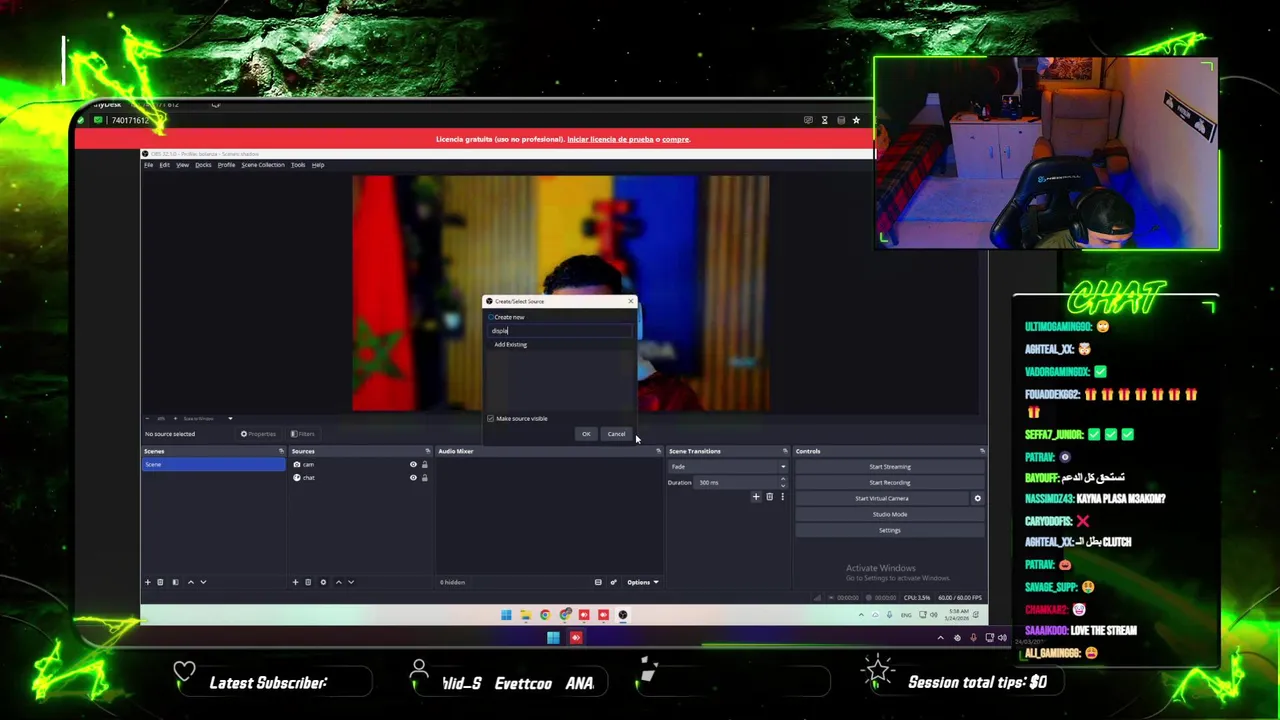Open the Help menu in OBS
The height and width of the screenshot is (720, 1280).
(318, 165)
